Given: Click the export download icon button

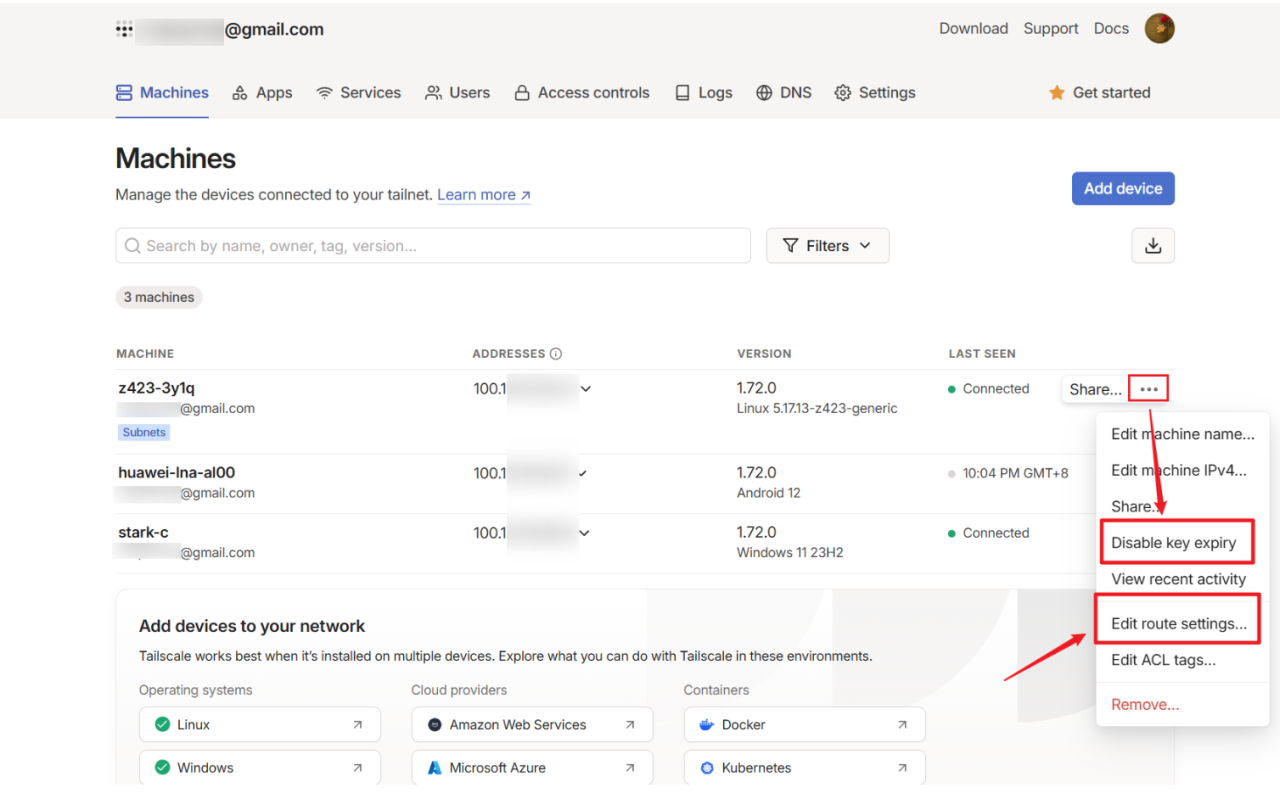Looking at the screenshot, I should tap(1152, 246).
